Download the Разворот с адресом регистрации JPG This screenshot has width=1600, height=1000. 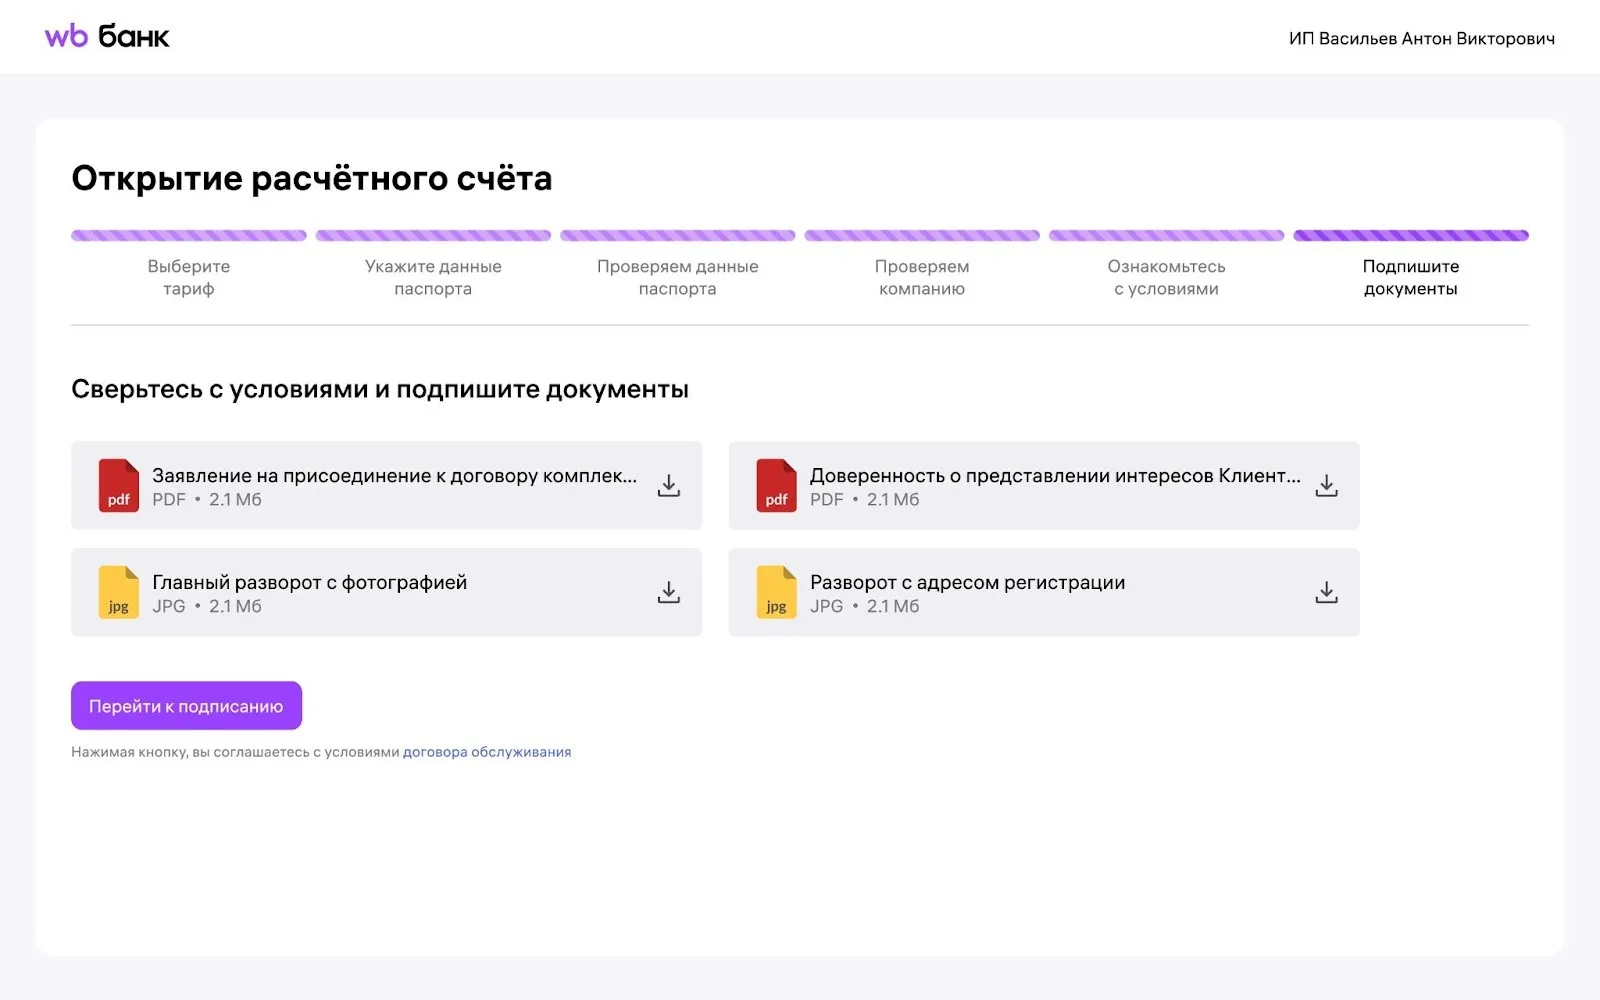[x=1326, y=593]
